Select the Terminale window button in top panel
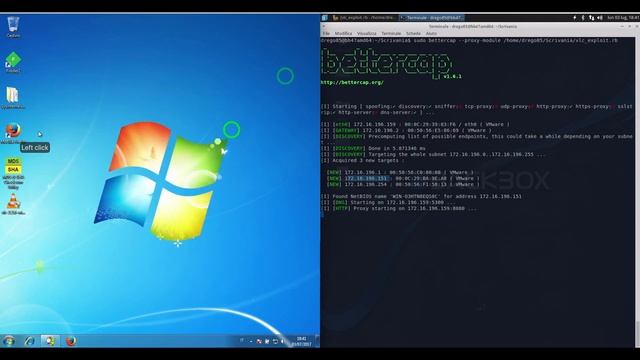Image resolution: width=640 pixels, height=360 pixels. coord(431,18)
